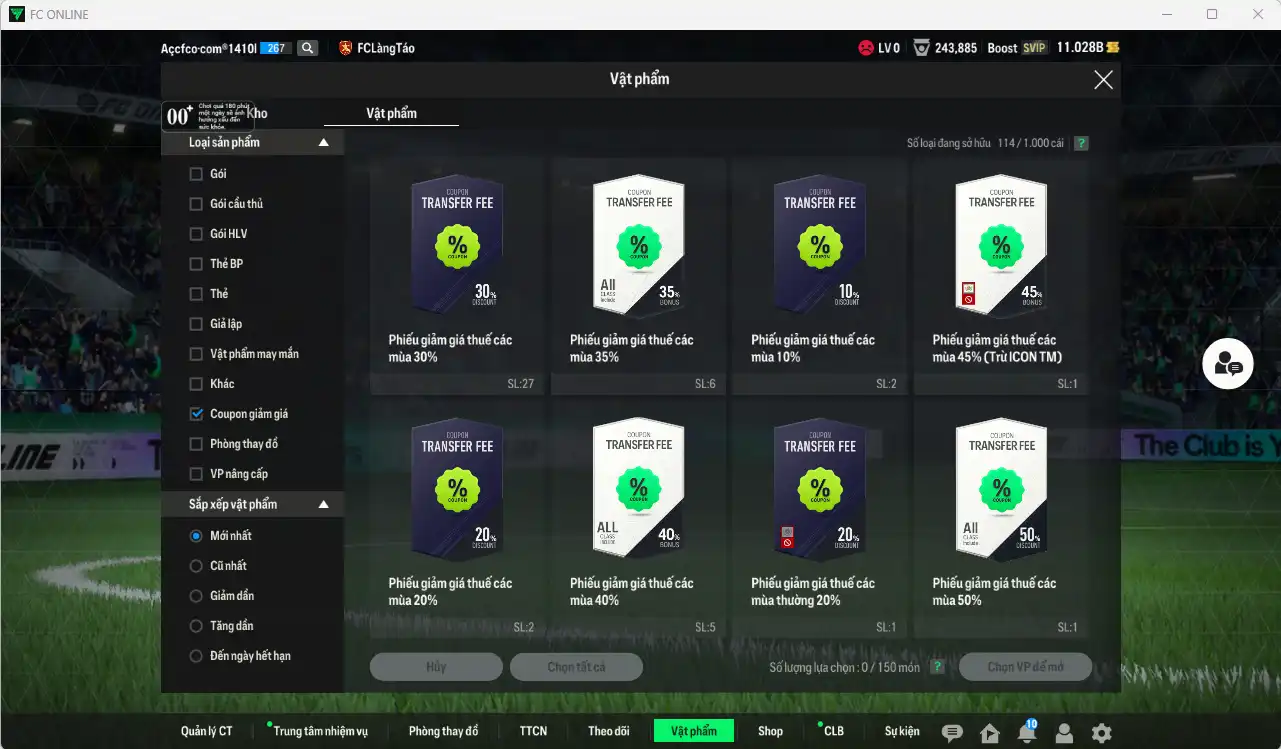The height and width of the screenshot is (749, 1281).
Task: Open Trung tâm nhiệm vụ menu item
Action: (320, 731)
